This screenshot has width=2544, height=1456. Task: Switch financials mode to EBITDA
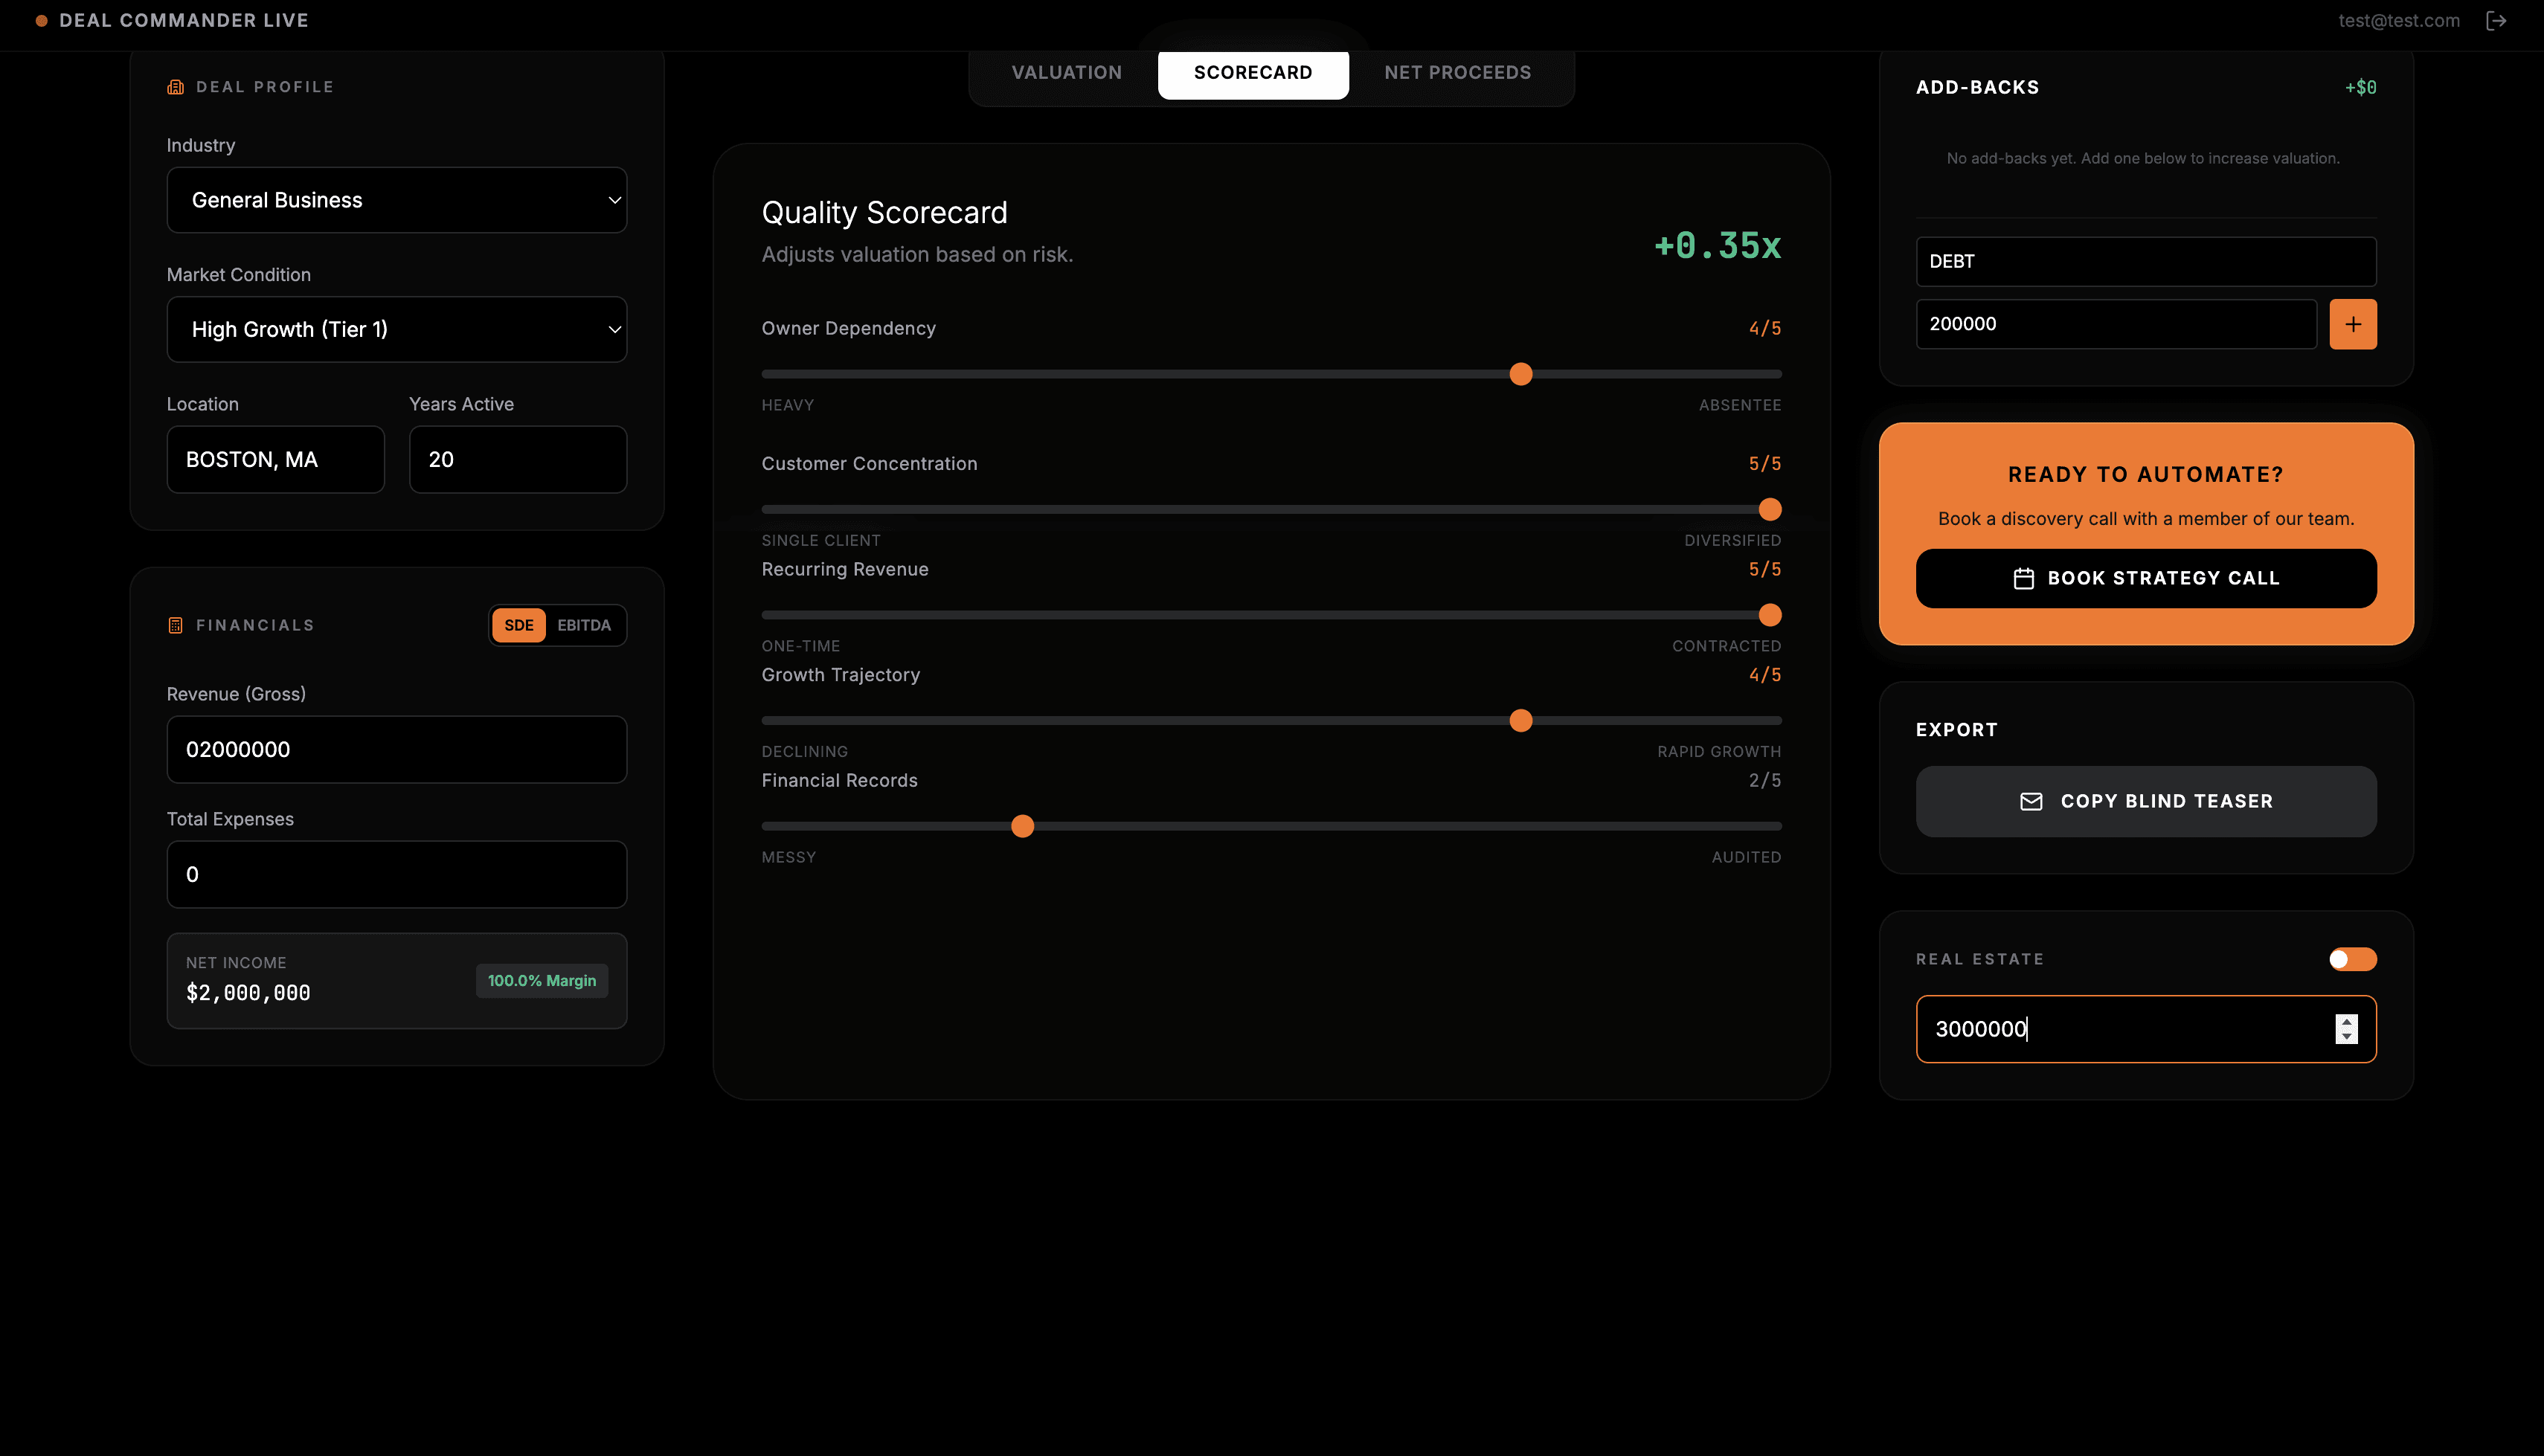(x=584, y=625)
